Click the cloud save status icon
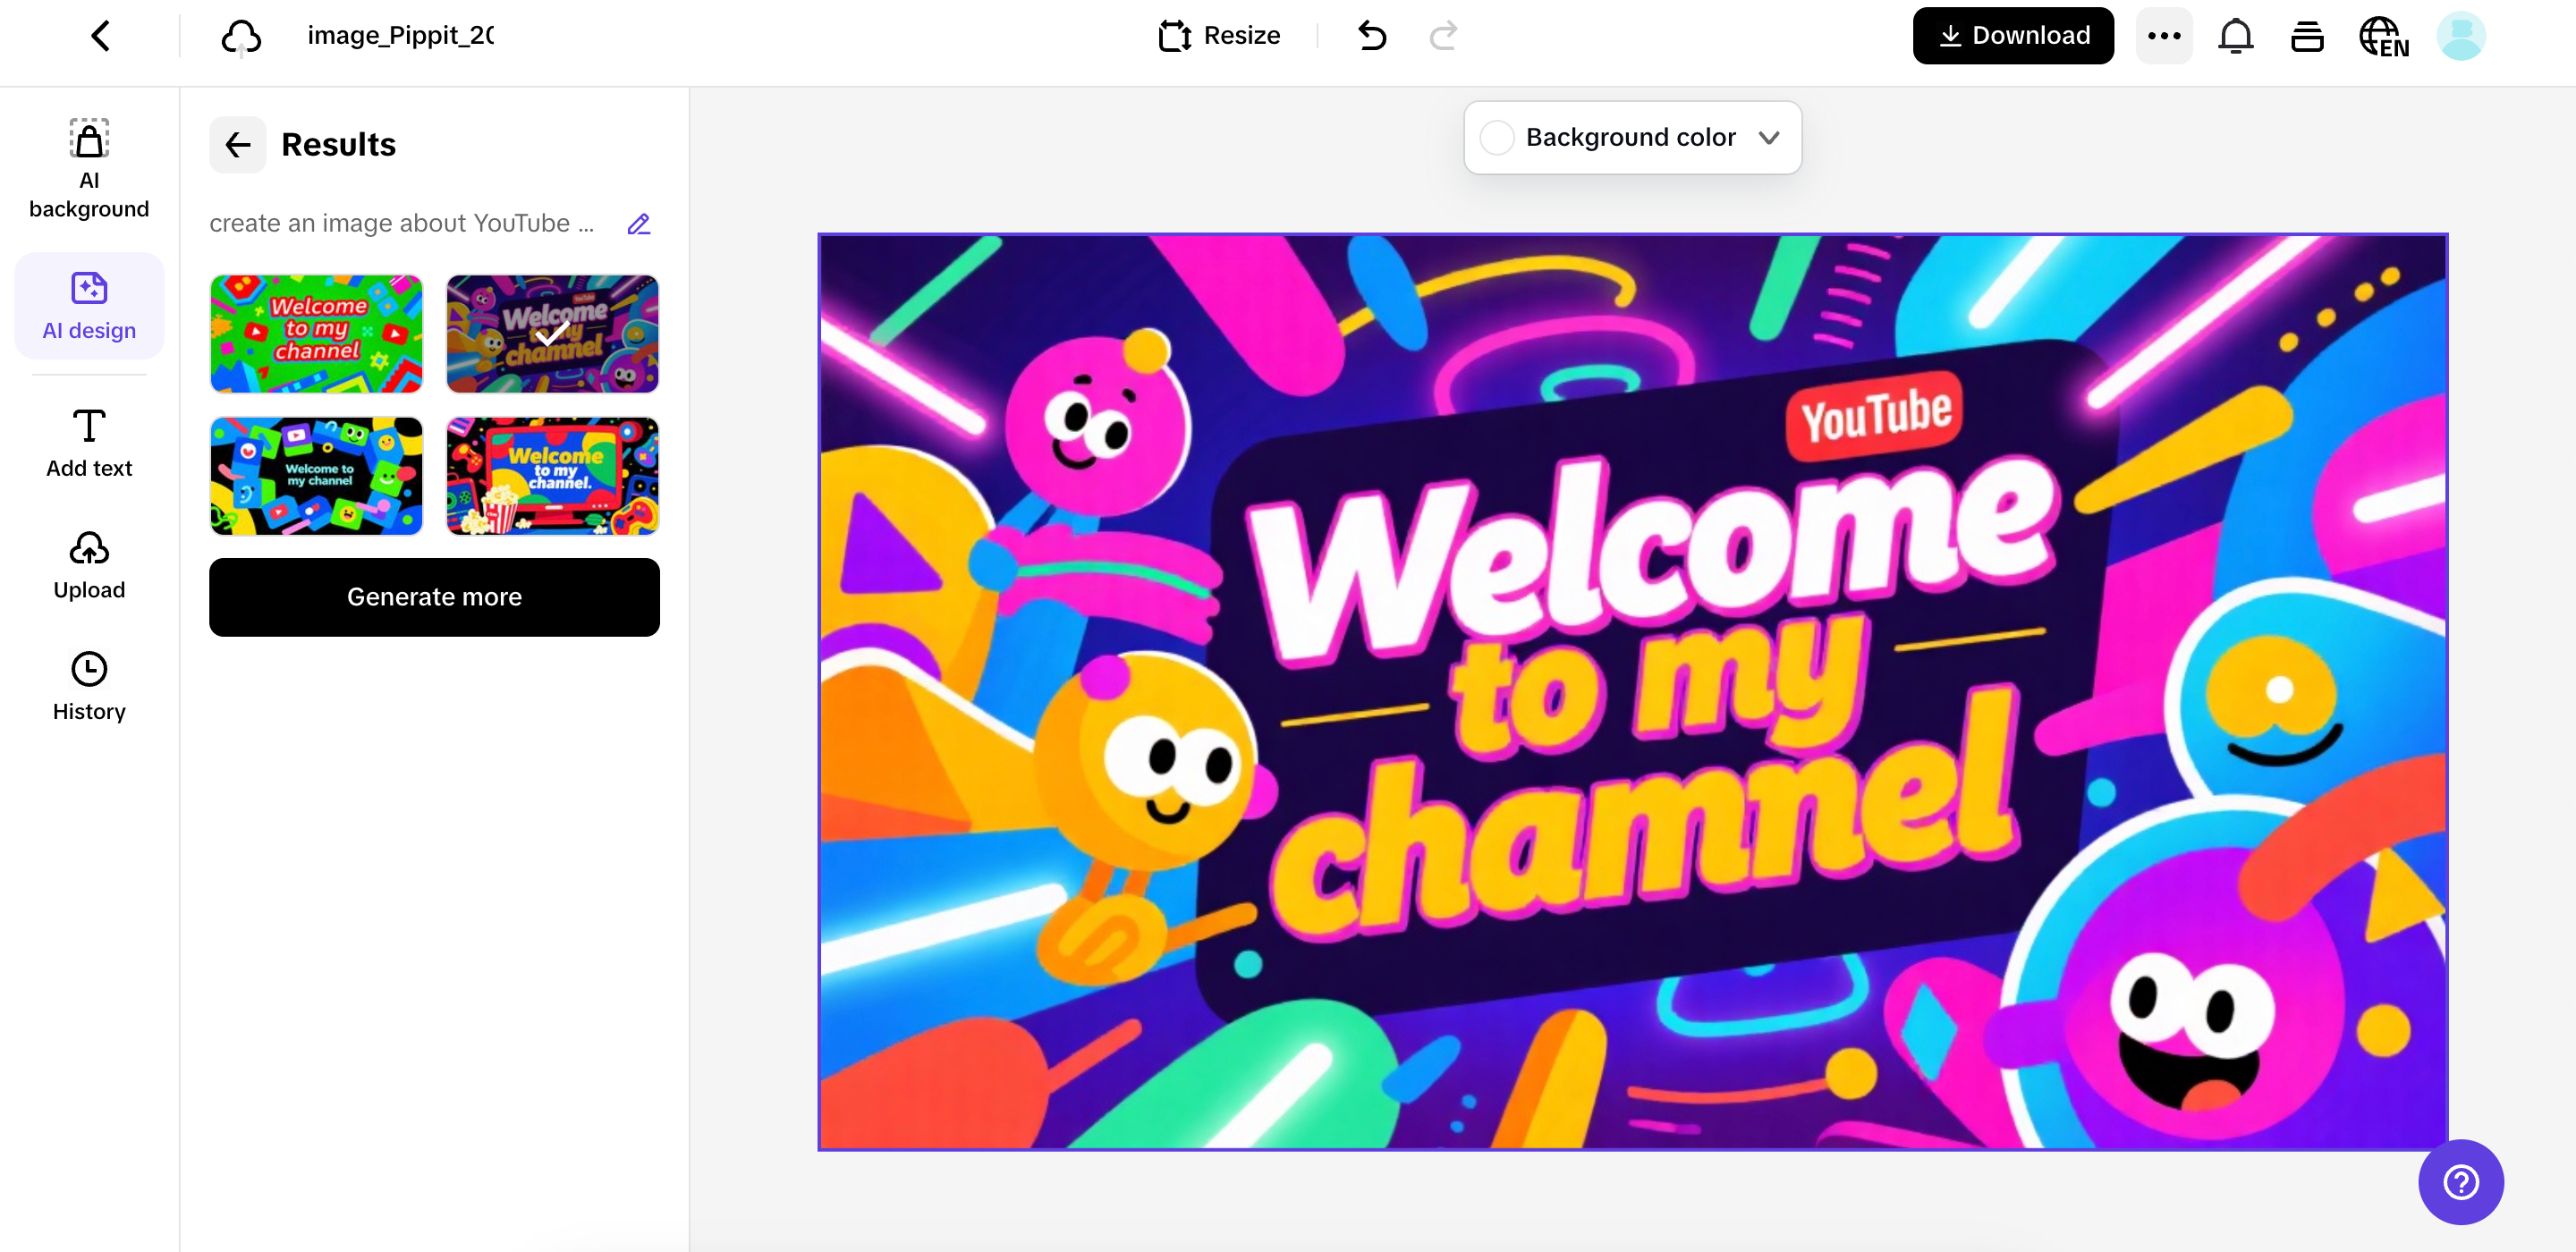Viewport: 2576px width, 1252px height. pos(241,37)
